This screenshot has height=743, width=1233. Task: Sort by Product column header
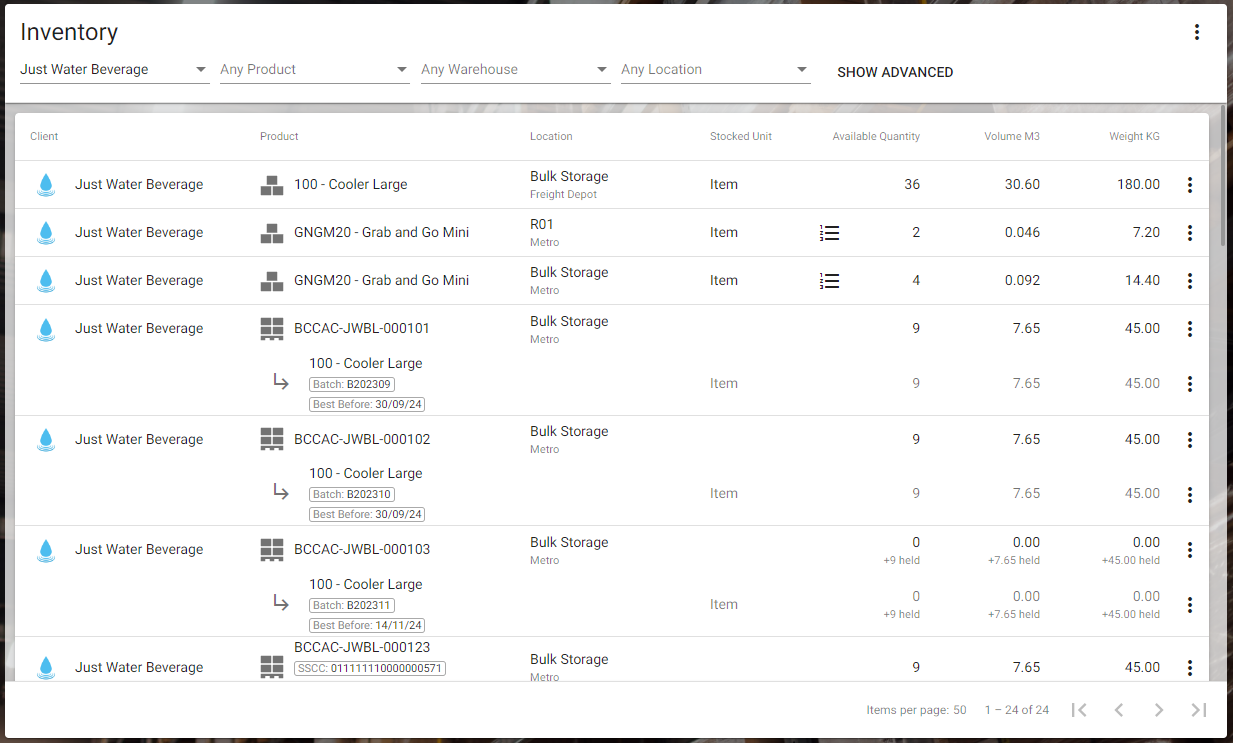(x=279, y=136)
